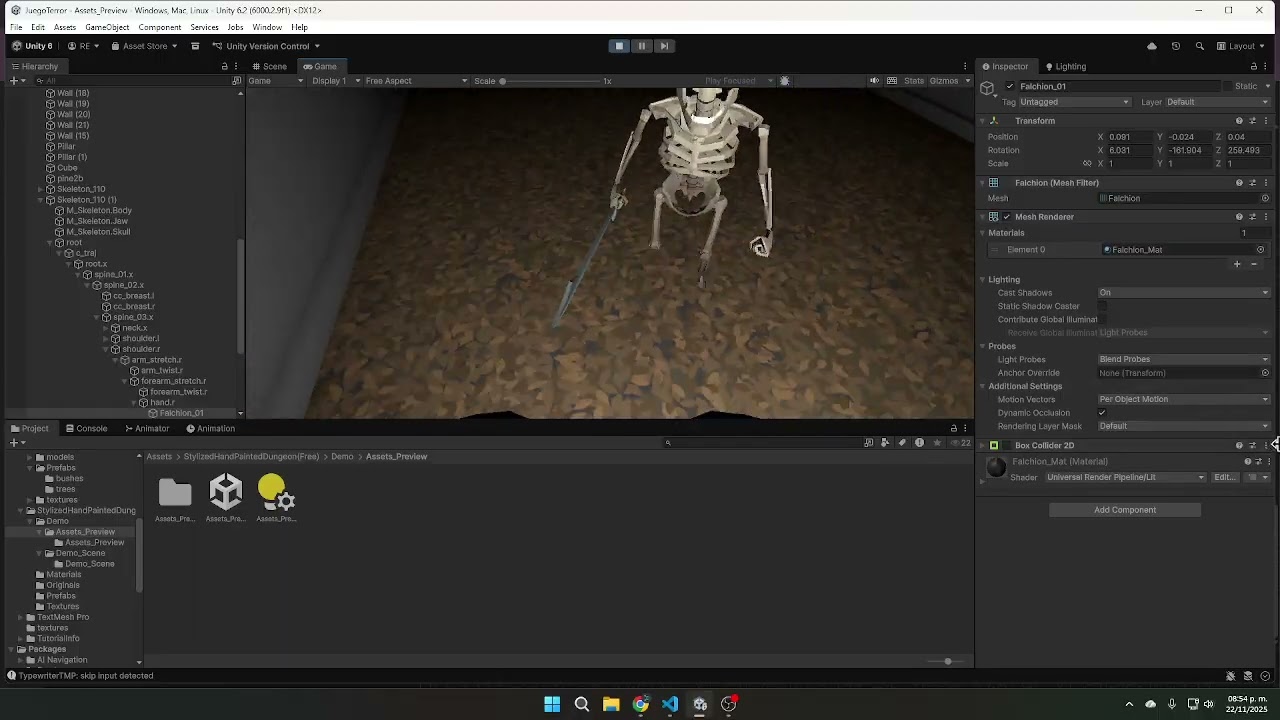Pause the running game

[x=642, y=46]
